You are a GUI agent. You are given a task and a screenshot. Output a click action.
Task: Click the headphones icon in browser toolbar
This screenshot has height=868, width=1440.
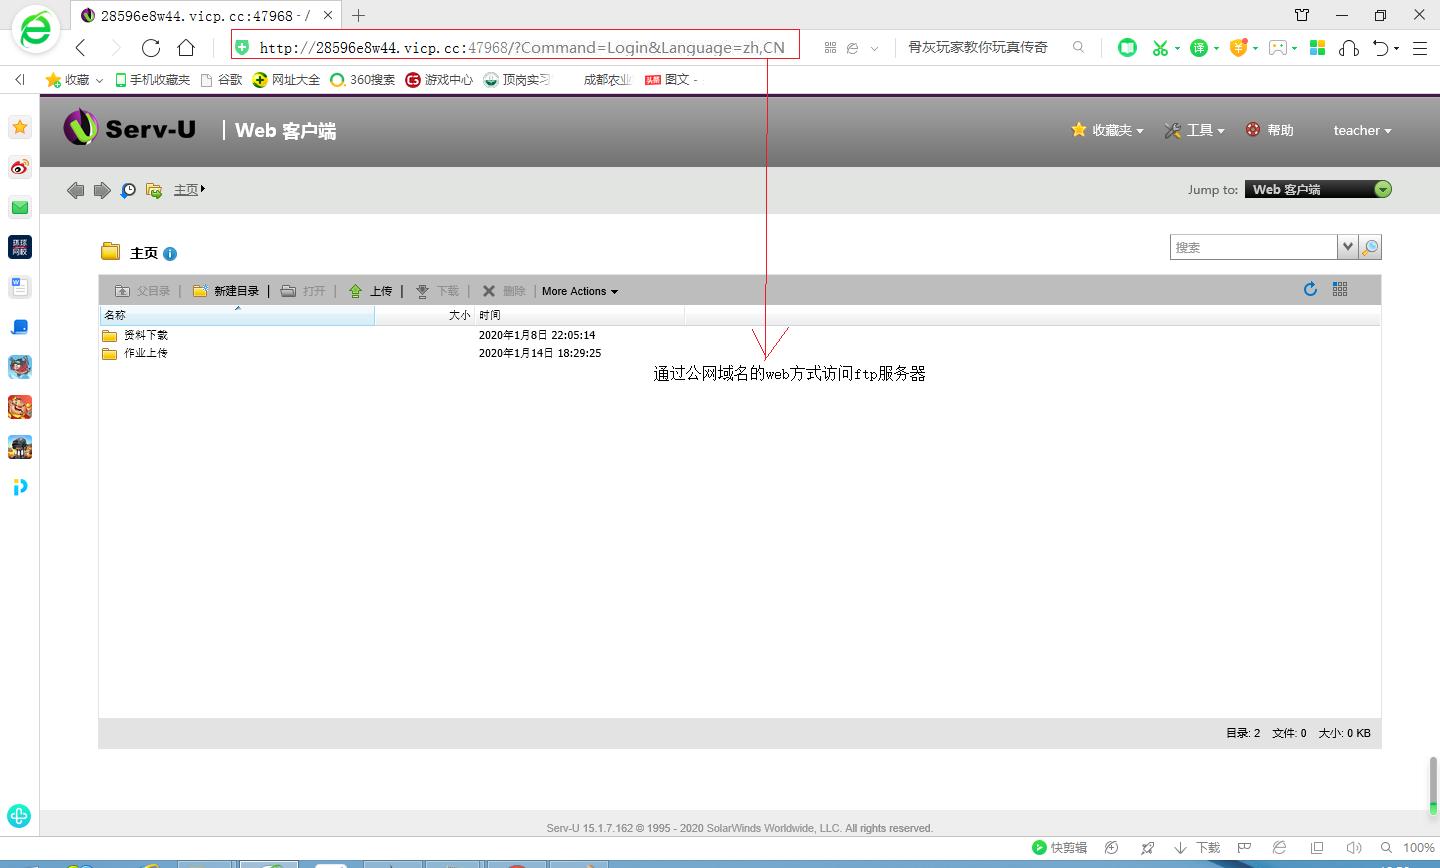pyautogui.click(x=1348, y=47)
